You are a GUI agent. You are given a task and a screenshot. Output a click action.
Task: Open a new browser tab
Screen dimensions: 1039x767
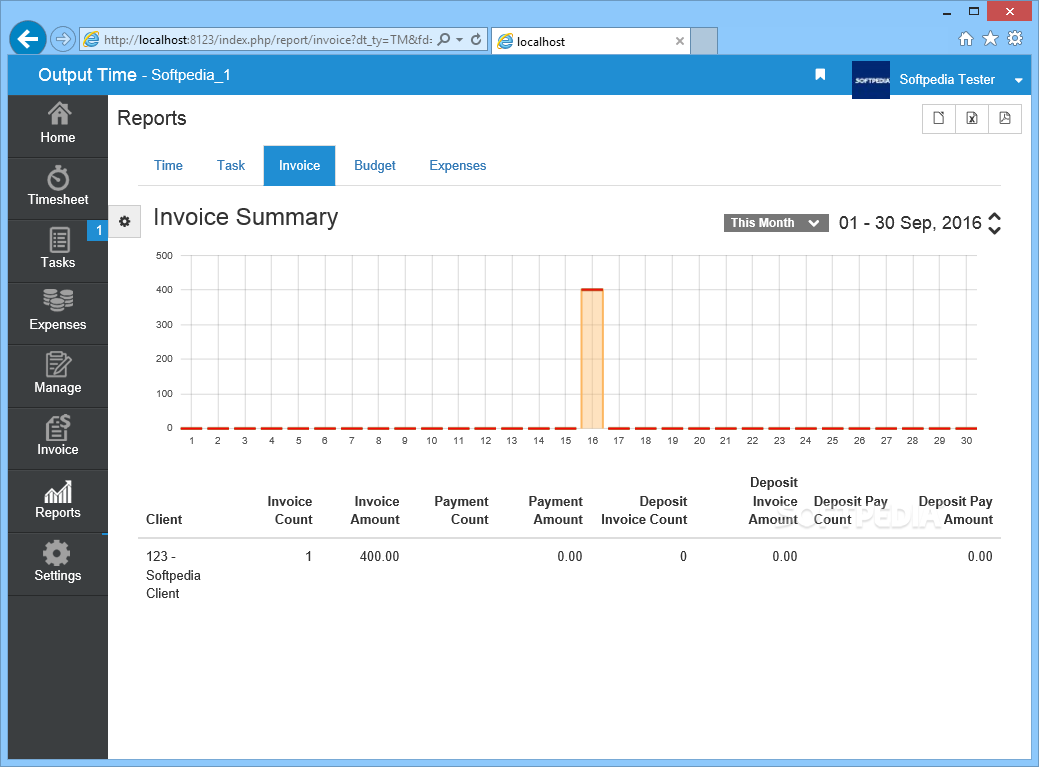tap(704, 41)
